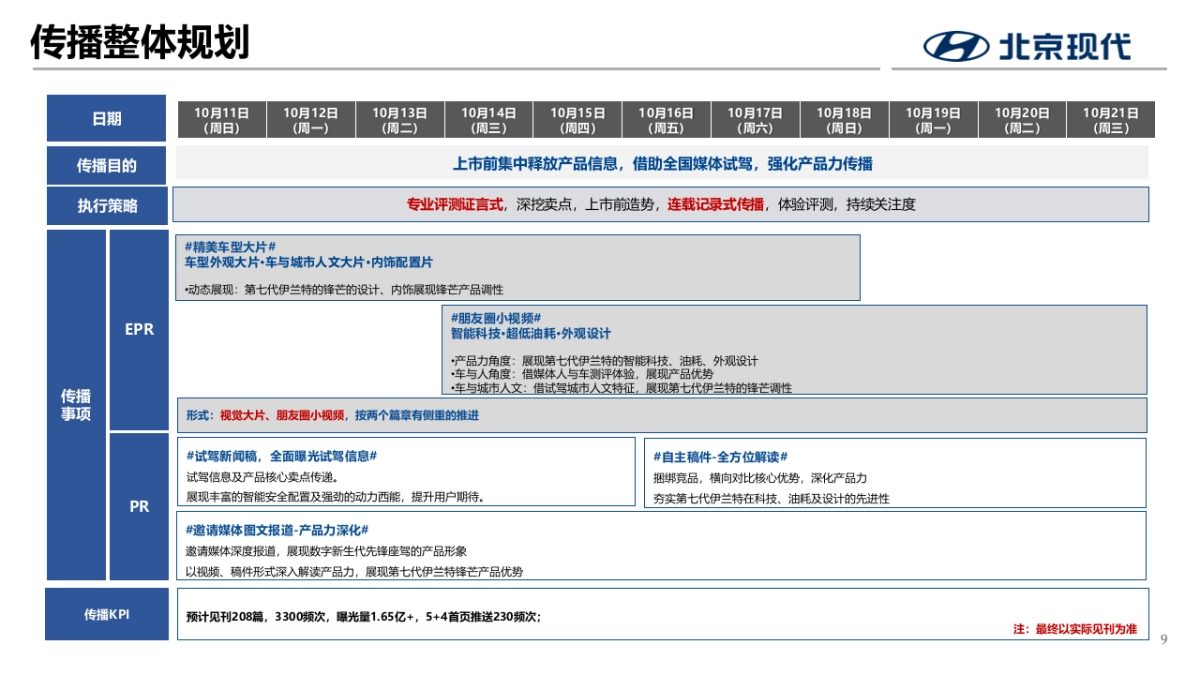This screenshot has width=1200, height=675.
Task: Click the 执行策略 row header
Action: [x=105, y=207]
